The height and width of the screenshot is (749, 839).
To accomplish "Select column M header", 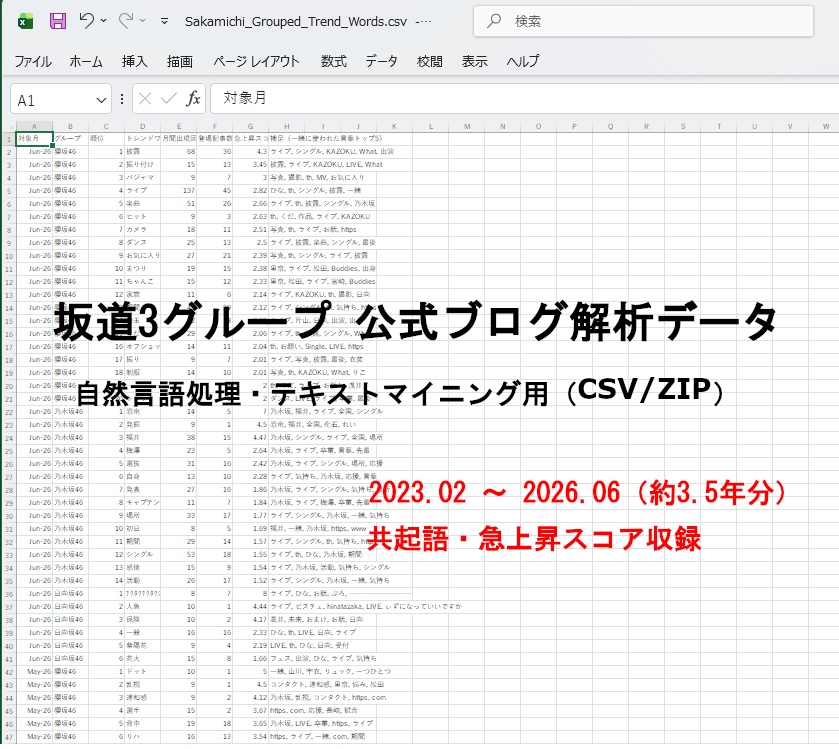I will click(x=467, y=127).
